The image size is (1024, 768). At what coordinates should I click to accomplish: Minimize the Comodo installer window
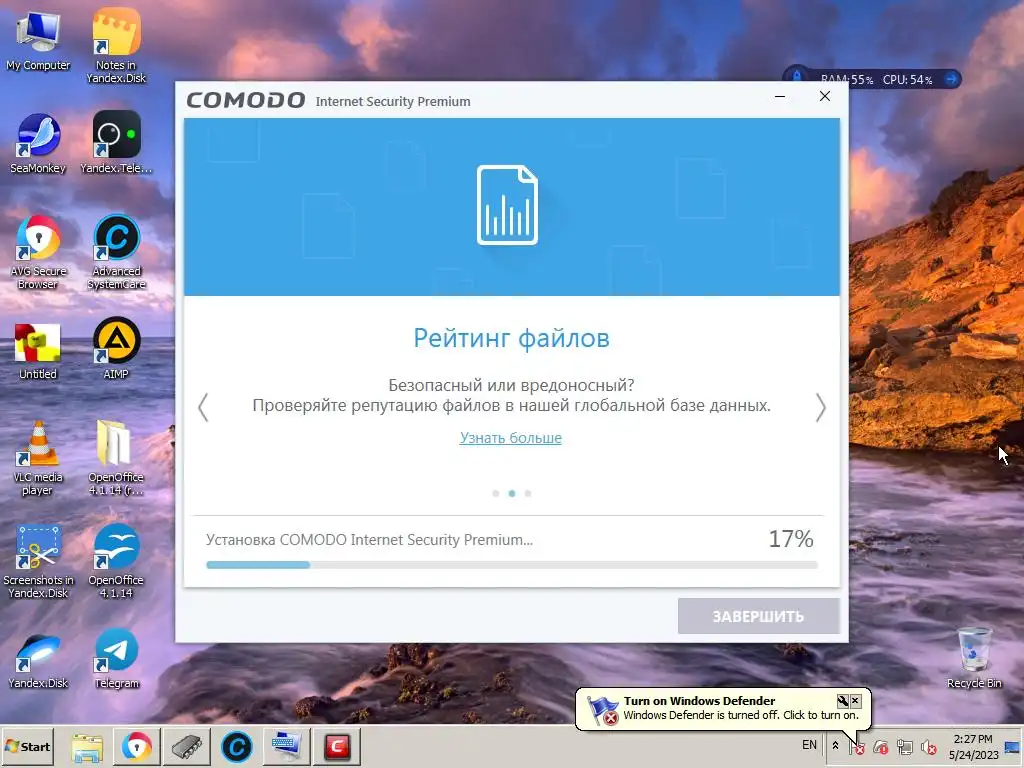pos(780,97)
